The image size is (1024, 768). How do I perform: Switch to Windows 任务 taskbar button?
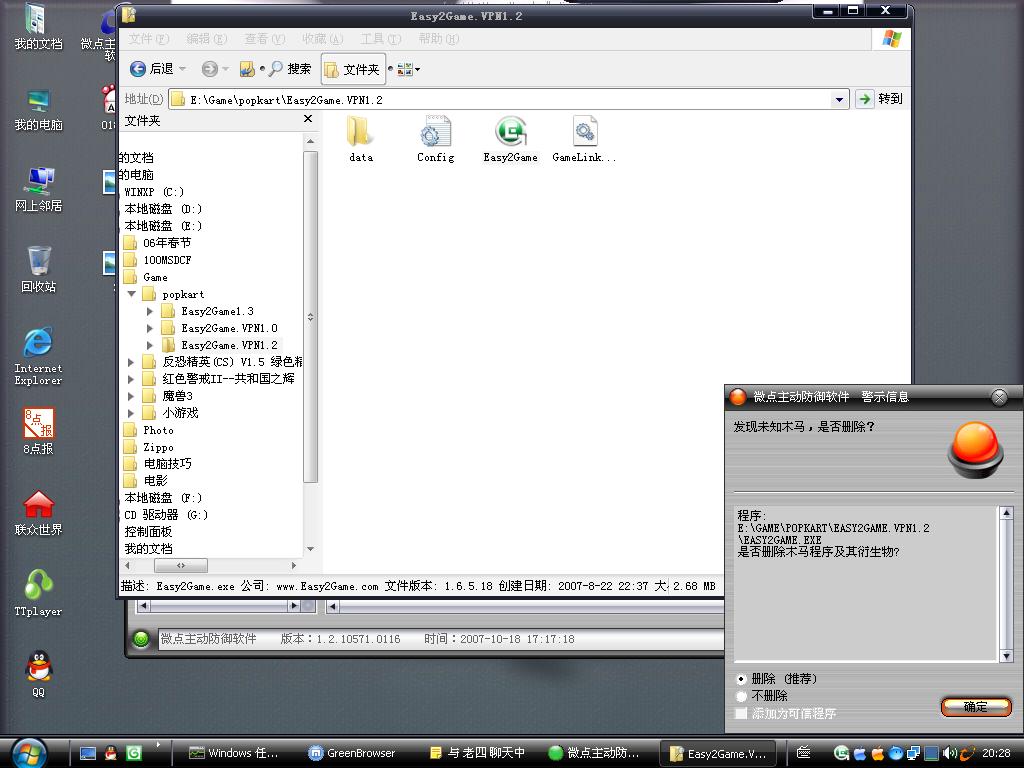[235, 753]
